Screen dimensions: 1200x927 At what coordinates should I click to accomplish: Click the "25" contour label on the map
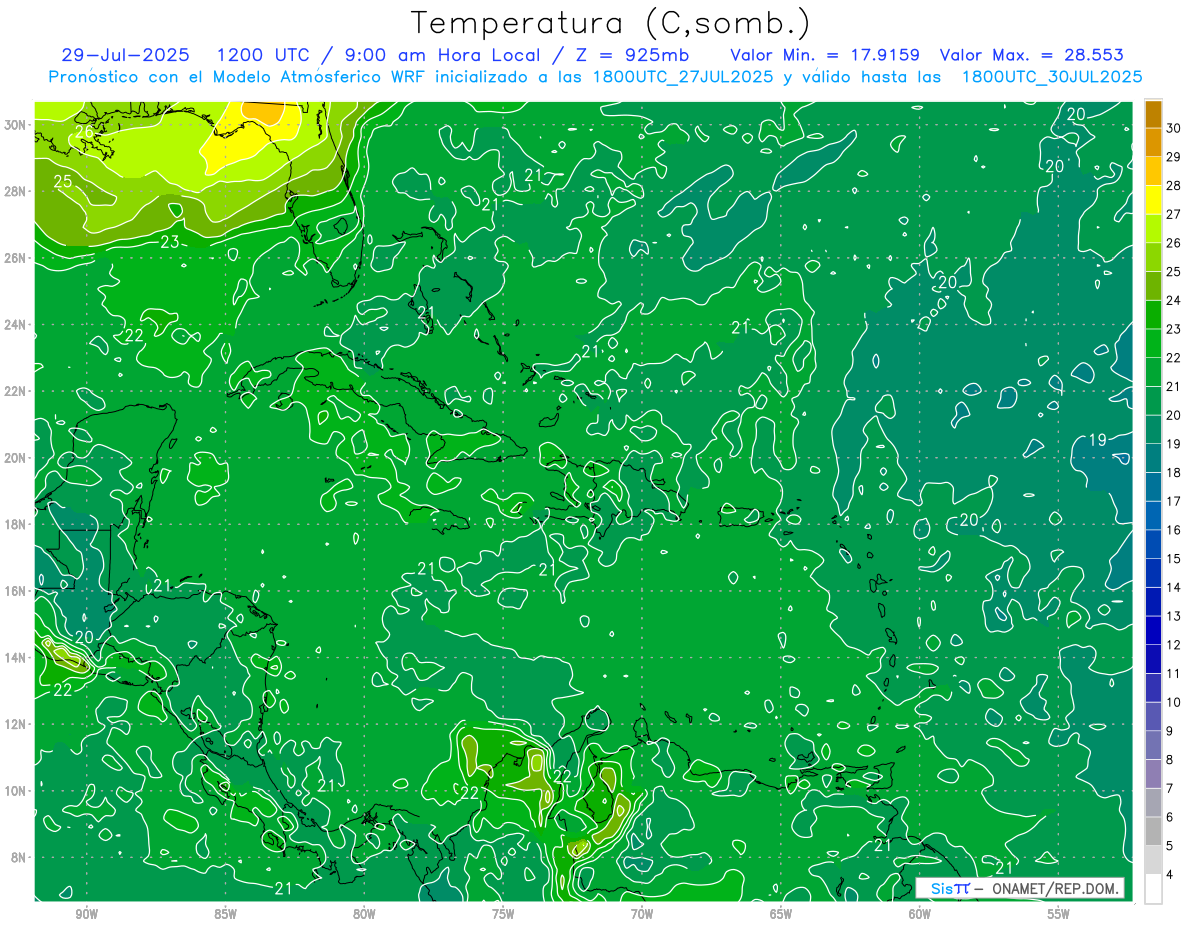[62, 181]
